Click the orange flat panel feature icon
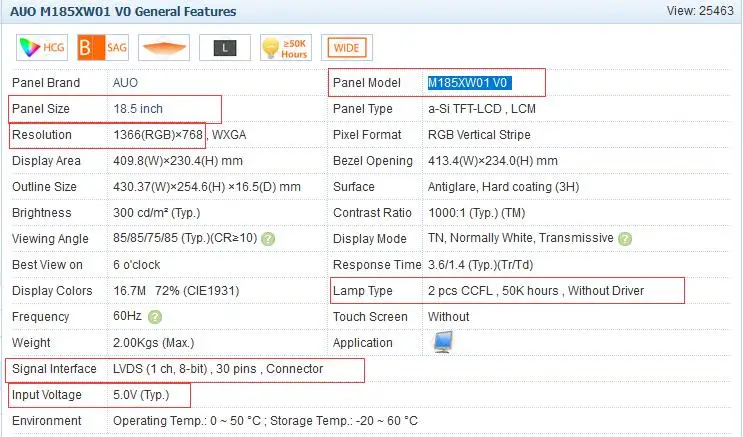Image resolution: width=743 pixels, height=437 pixels. [x=164, y=47]
